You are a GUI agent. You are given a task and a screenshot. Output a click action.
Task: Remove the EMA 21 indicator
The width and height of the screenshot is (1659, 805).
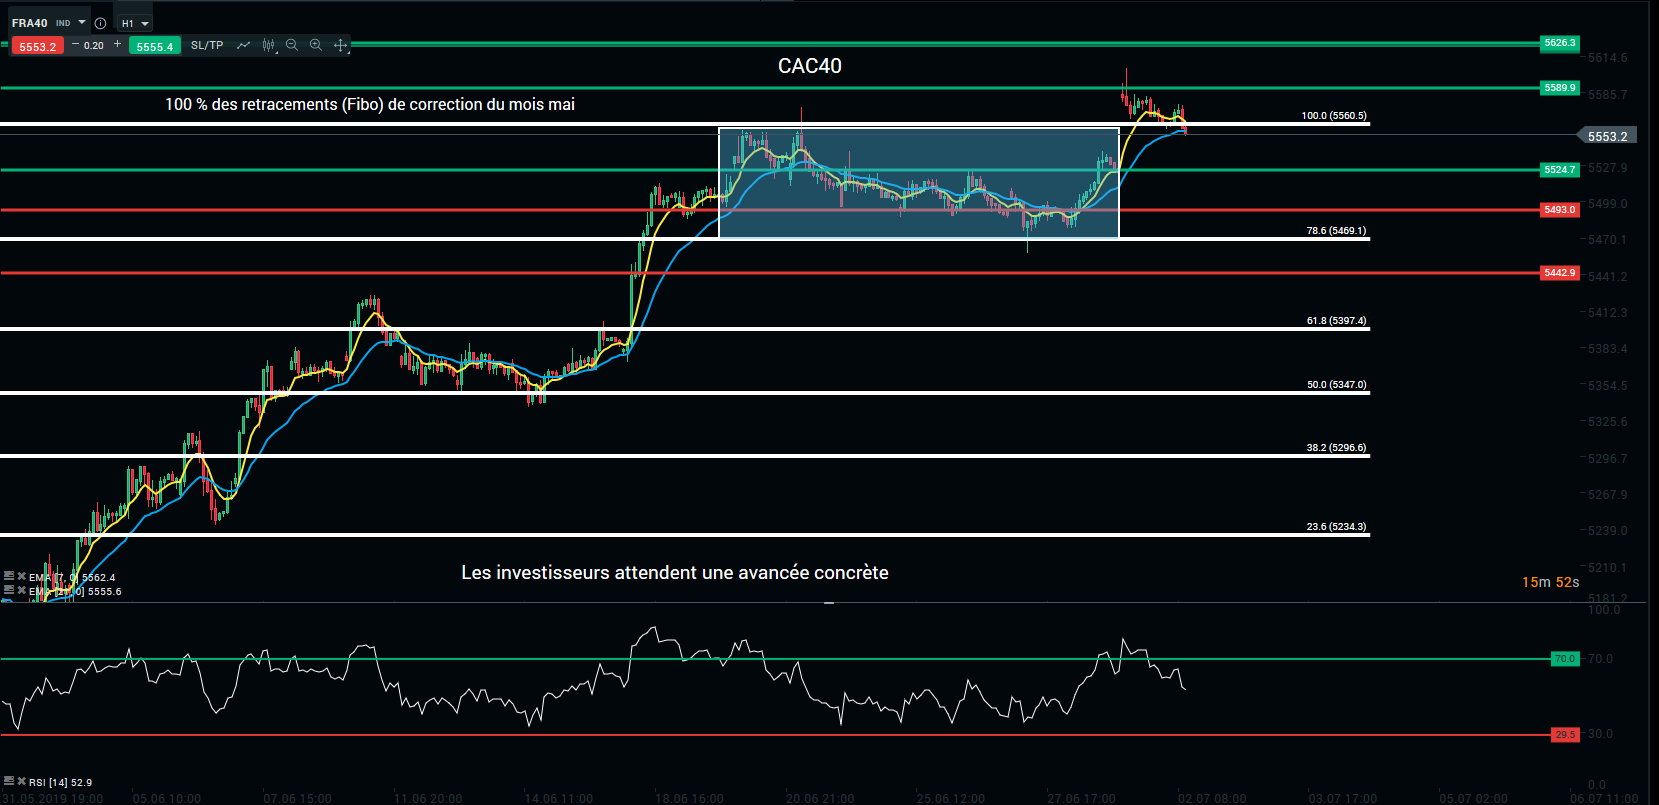pyautogui.click(x=21, y=591)
